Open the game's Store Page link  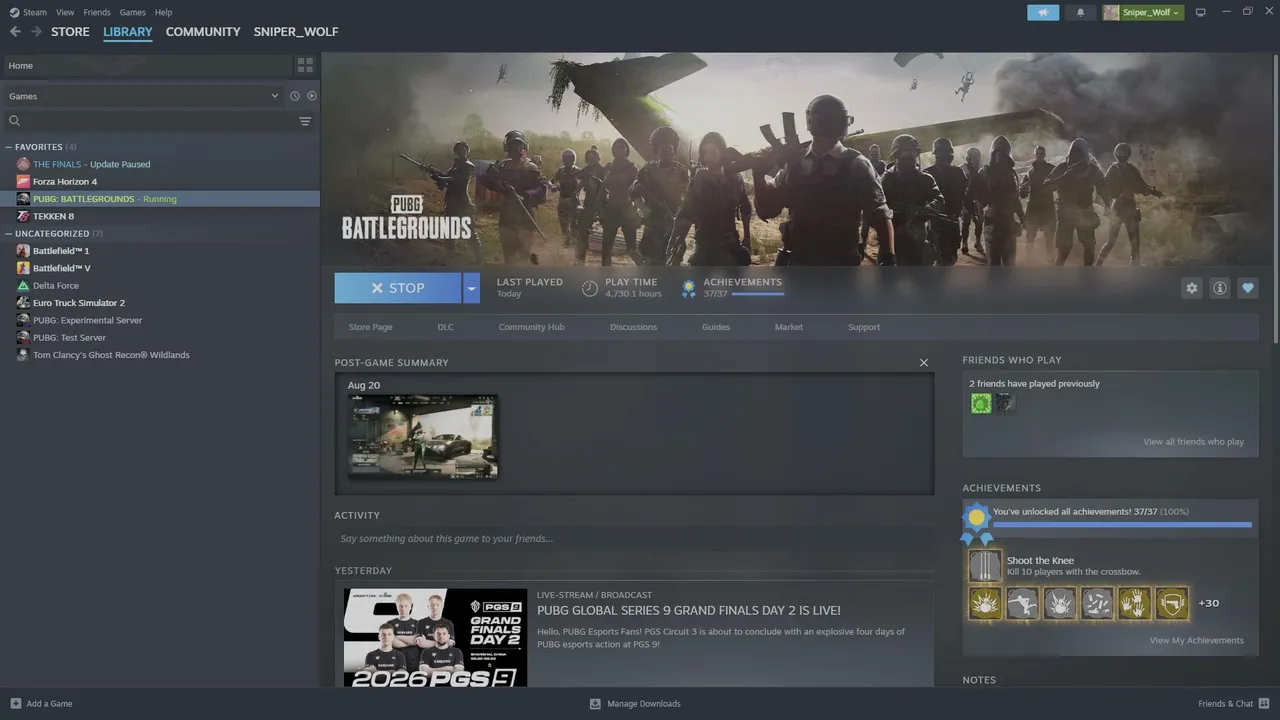coord(370,327)
